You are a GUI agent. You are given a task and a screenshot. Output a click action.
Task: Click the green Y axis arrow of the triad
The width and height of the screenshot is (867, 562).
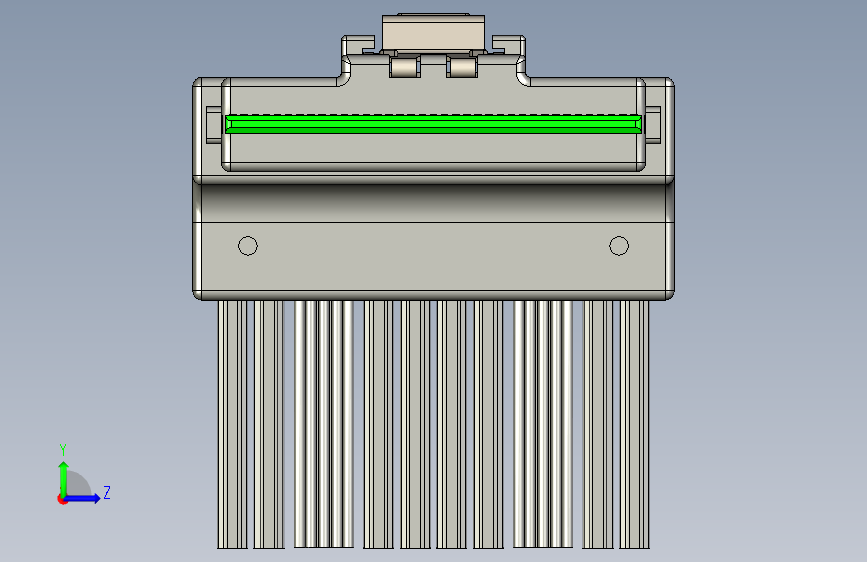point(64,479)
